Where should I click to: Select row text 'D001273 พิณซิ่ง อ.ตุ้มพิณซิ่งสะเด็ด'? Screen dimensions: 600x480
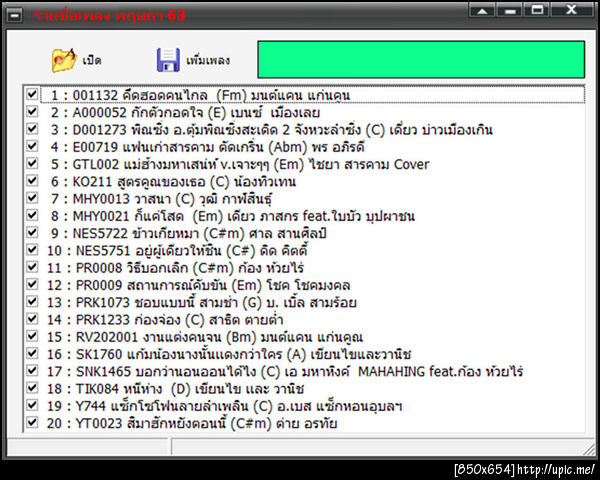click(175, 130)
